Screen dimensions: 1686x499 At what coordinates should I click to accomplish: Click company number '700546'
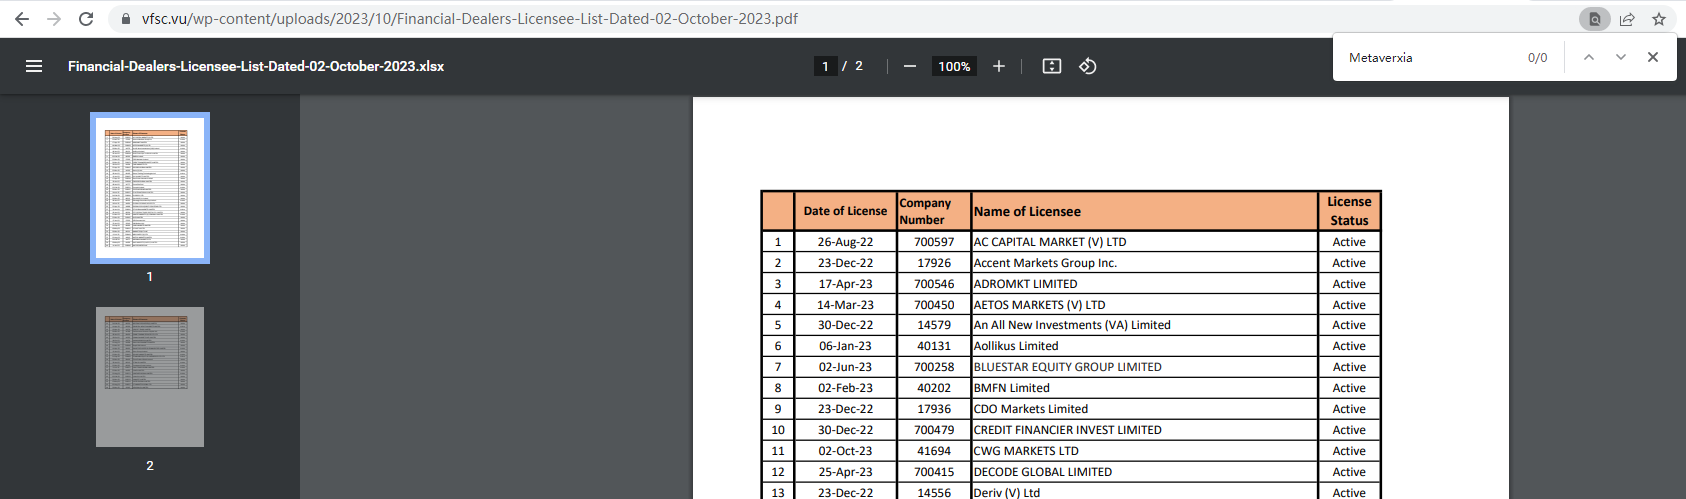pyautogui.click(x=934, y=284)
